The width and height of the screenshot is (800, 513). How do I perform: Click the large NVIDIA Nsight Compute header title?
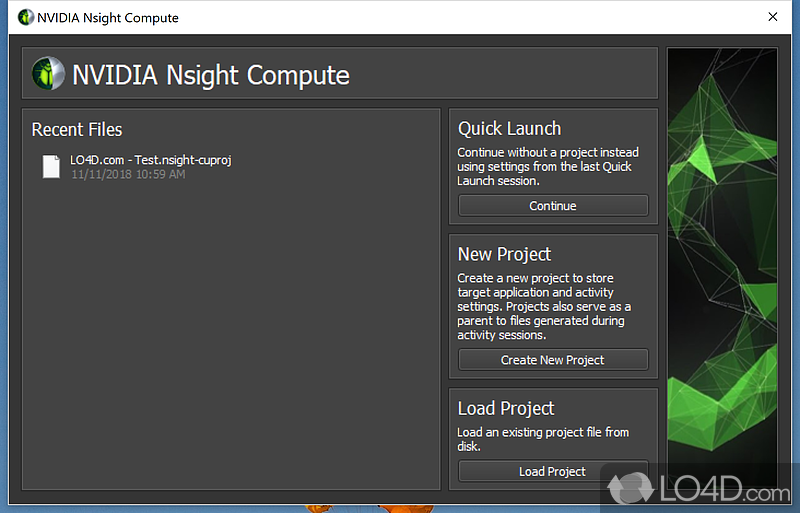pos(211,75)
